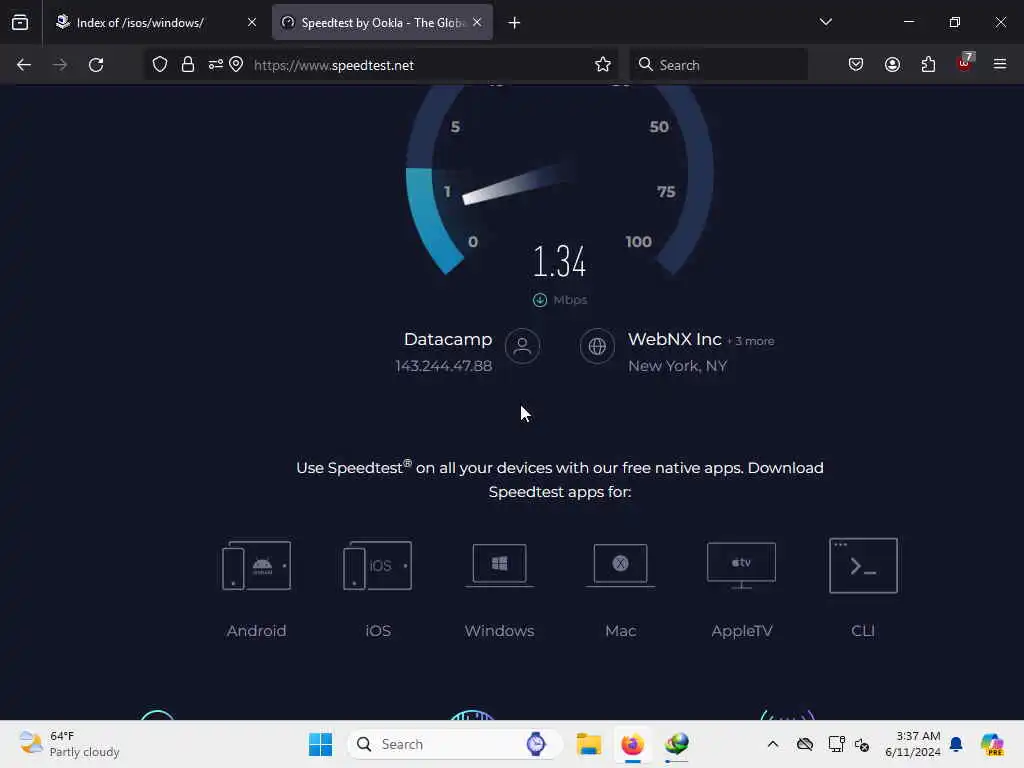Open the Windows Start menu
Screen dimensions: 1024x768
point(321,744)
